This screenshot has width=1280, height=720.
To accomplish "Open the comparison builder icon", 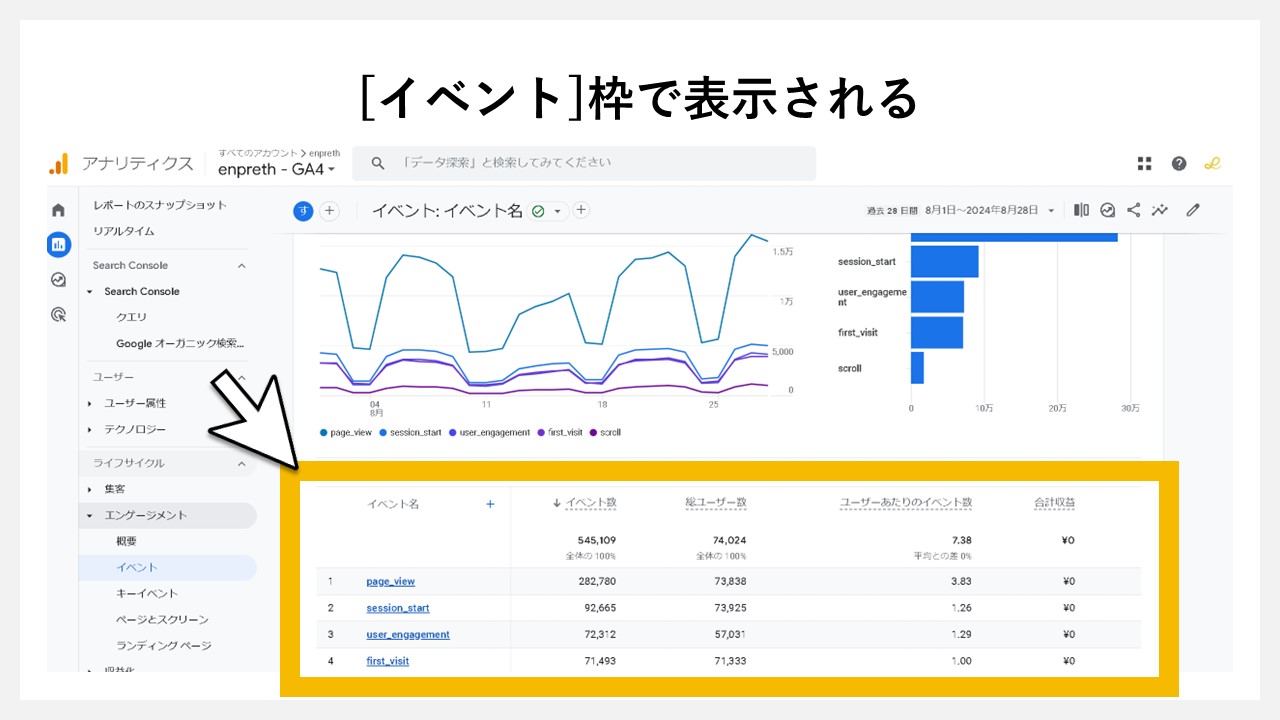I will (1082, 210).
